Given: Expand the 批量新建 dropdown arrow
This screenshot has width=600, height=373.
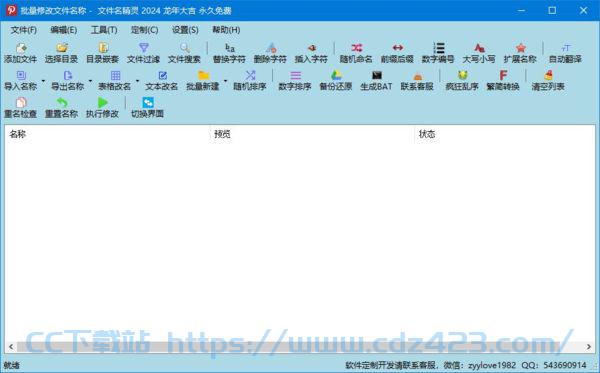Looking at the screenshot, I should pyautogui.click(x=225, y=81).
